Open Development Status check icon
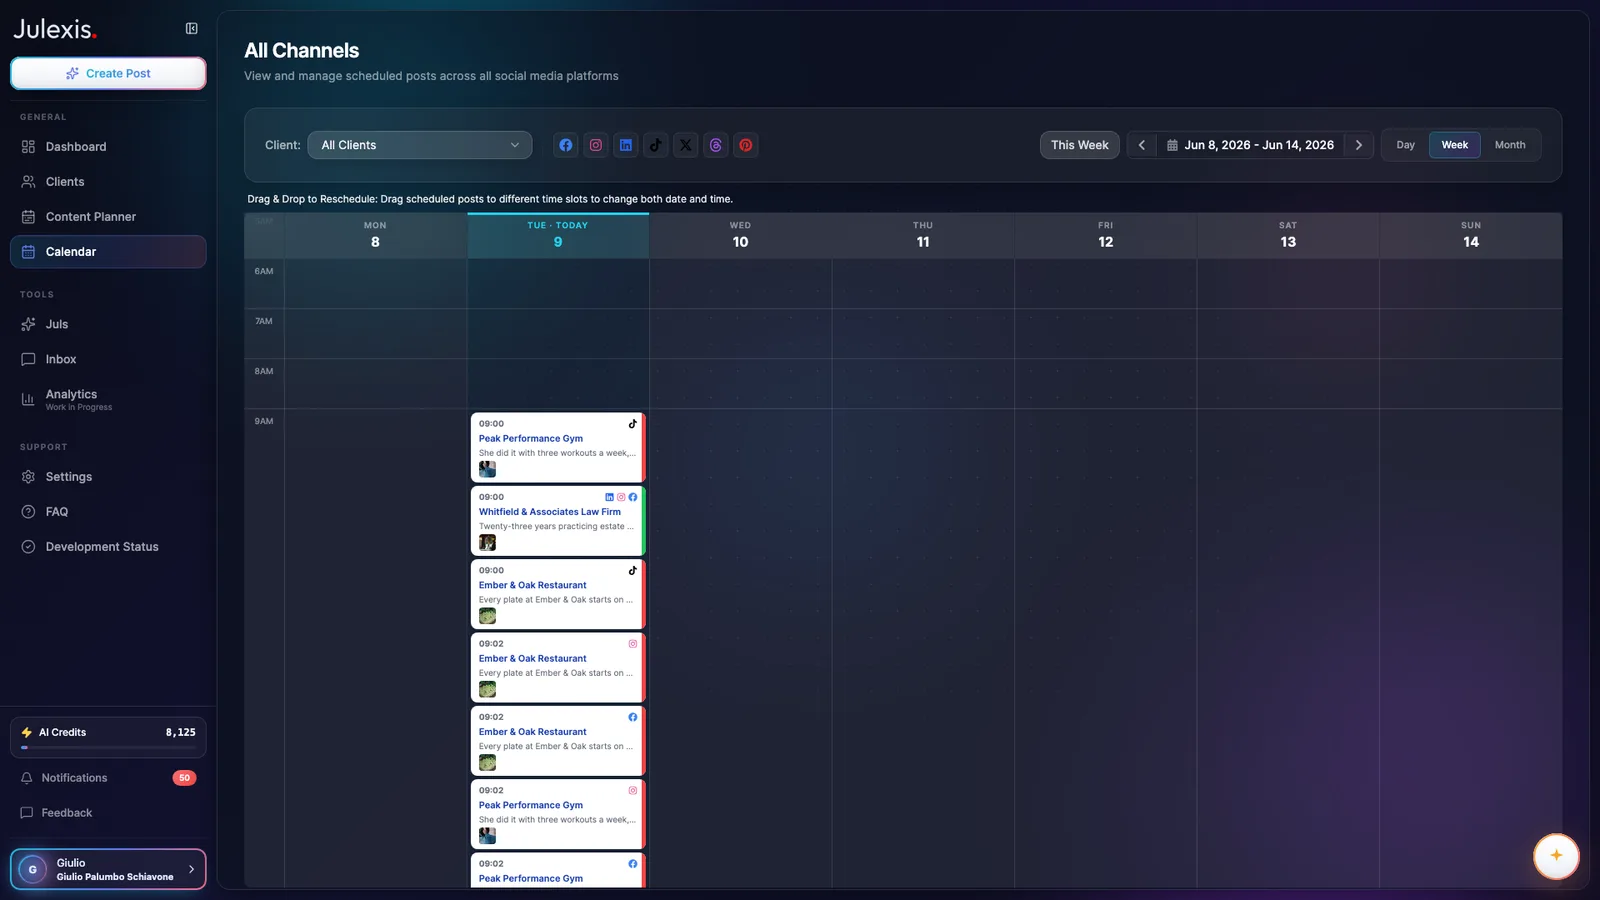The height and width of the screenshot is (900, 1600). (x=28, y=547)
